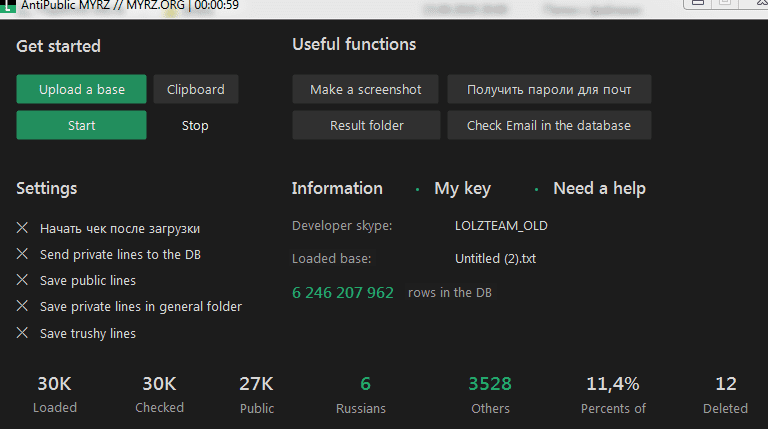Click the loaded base filename Untitled (2).txt
Viewport: 768px width, 429px height.
tap(495, 258)
